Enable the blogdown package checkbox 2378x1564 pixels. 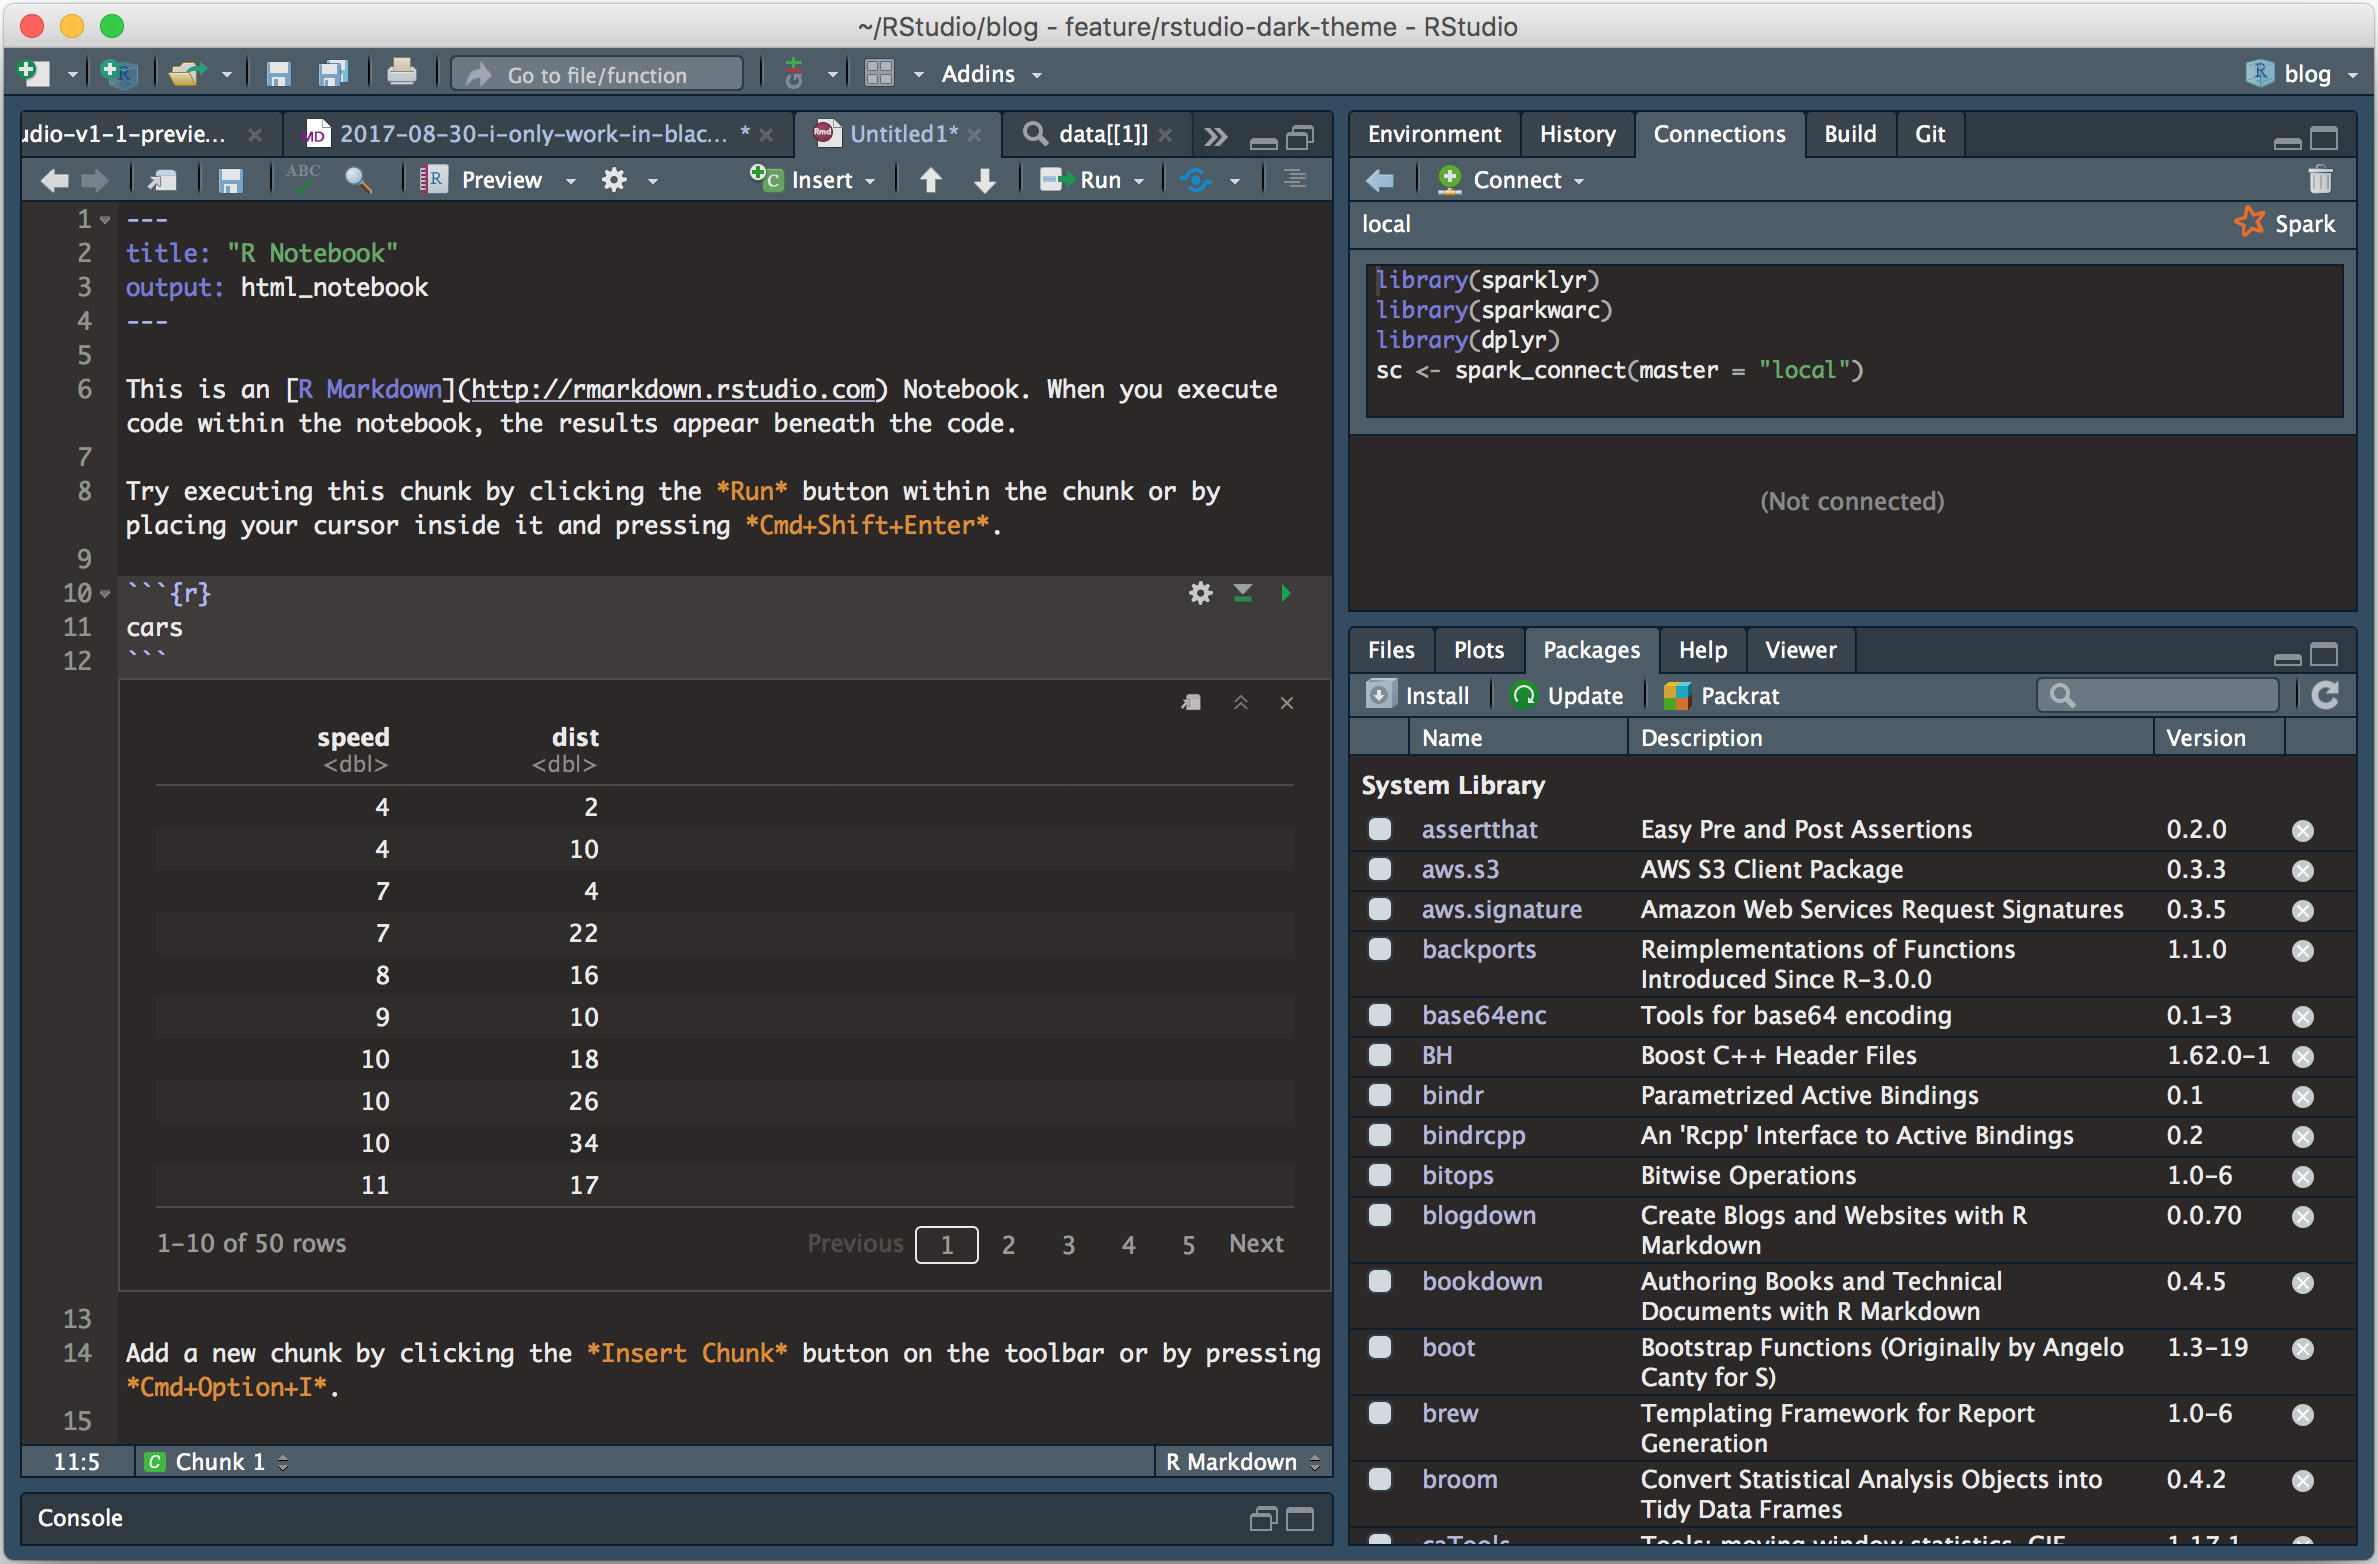1381,1216
